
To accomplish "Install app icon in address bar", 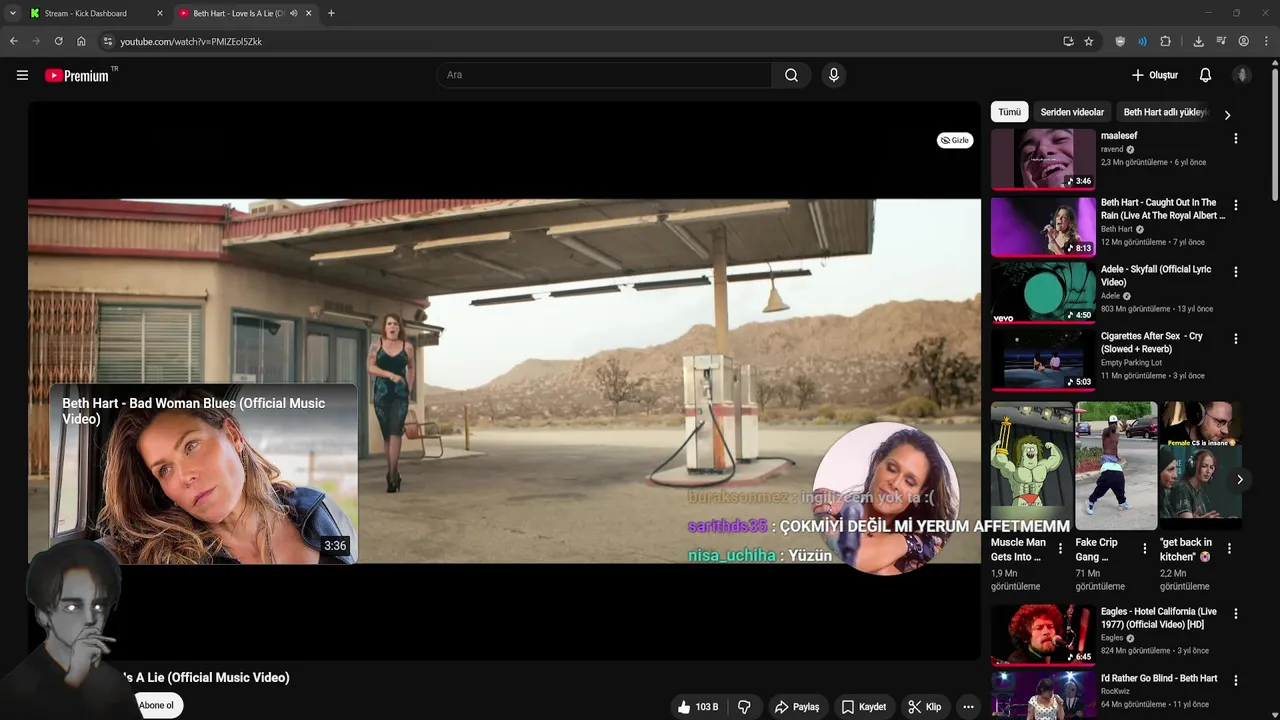I will (x=1068, y=41).
